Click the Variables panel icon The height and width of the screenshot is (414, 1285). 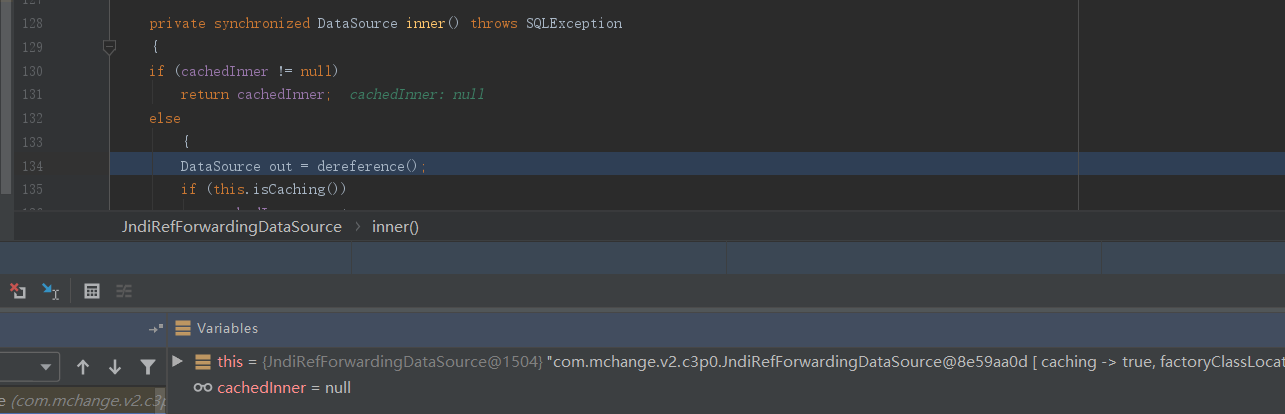click(182, 328)
